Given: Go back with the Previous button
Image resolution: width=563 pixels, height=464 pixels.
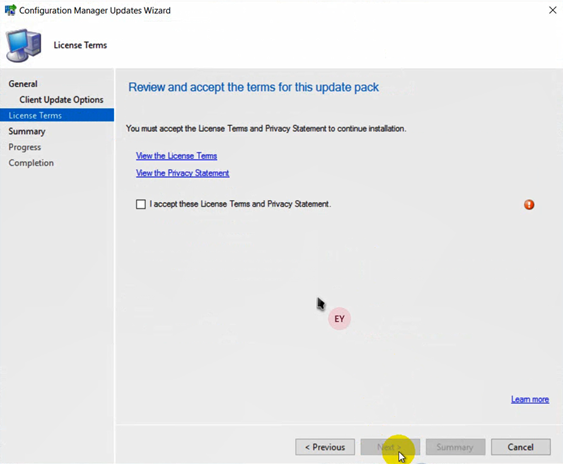Looking at the screenshot, I should coord(325,447).
